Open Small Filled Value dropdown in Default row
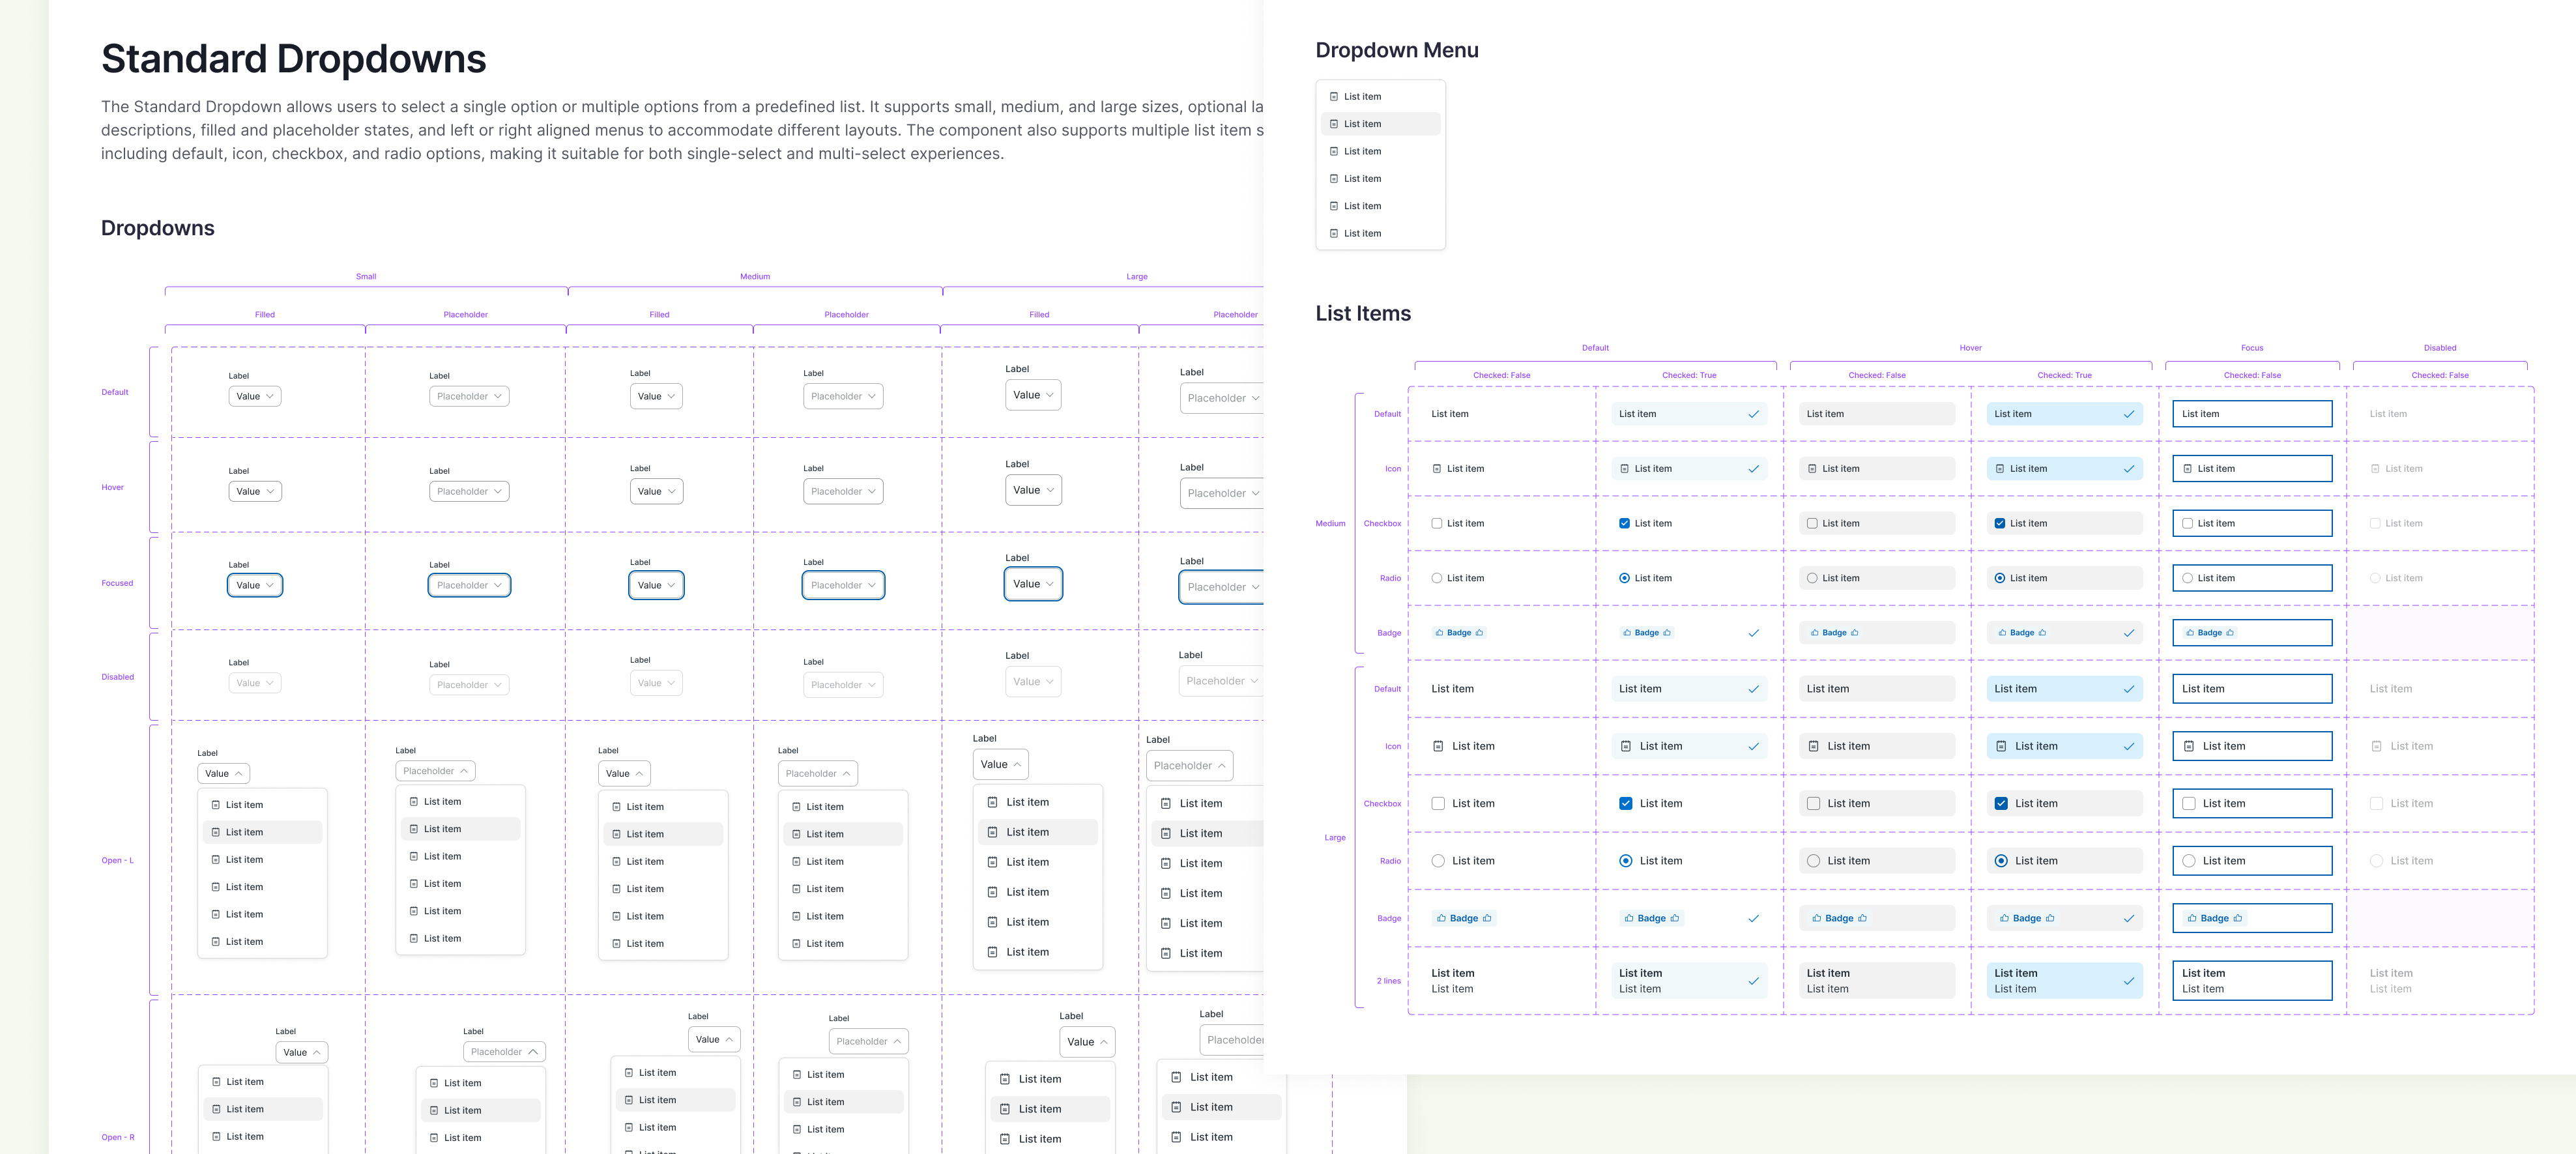This screenshot has height=1154, width=2576. point(255,397)
